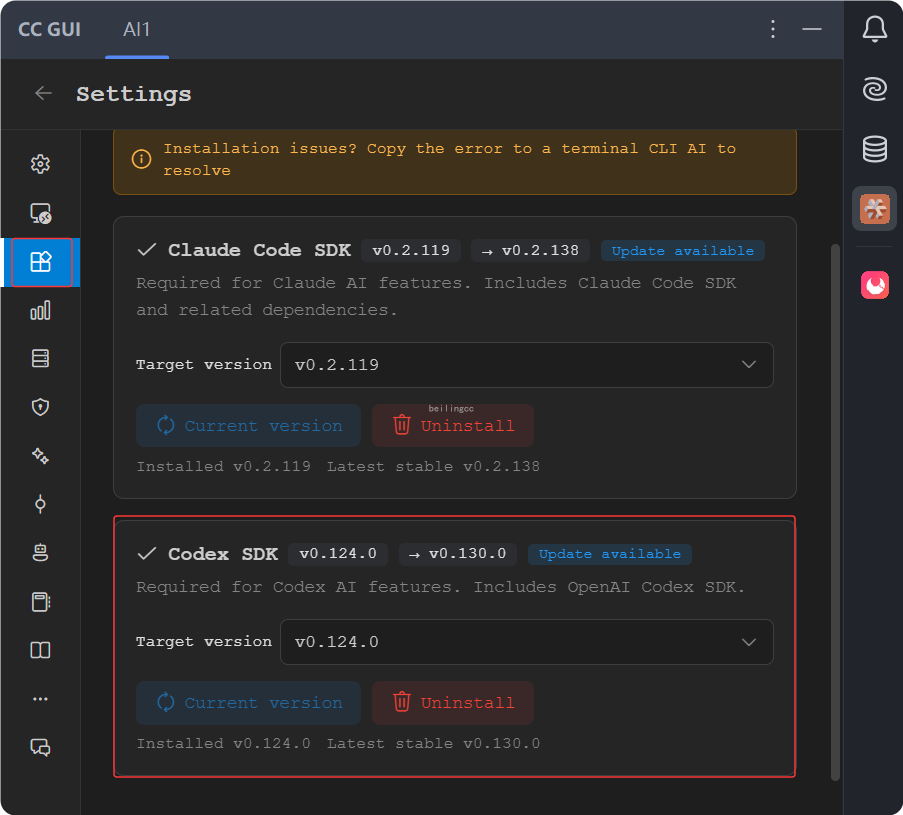The image size is (903, 815).
Task: Open the sparkles sidebar icon
Action: pyautogui.click(x=40, y=456)
